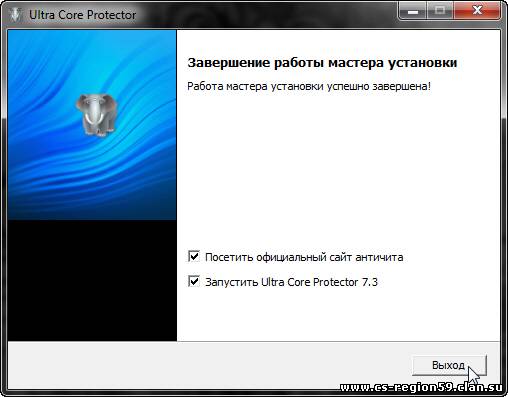The width and height of the screenshot is (508, 397).
Task: Click the left window frame border
Action: tap(4, 200)
